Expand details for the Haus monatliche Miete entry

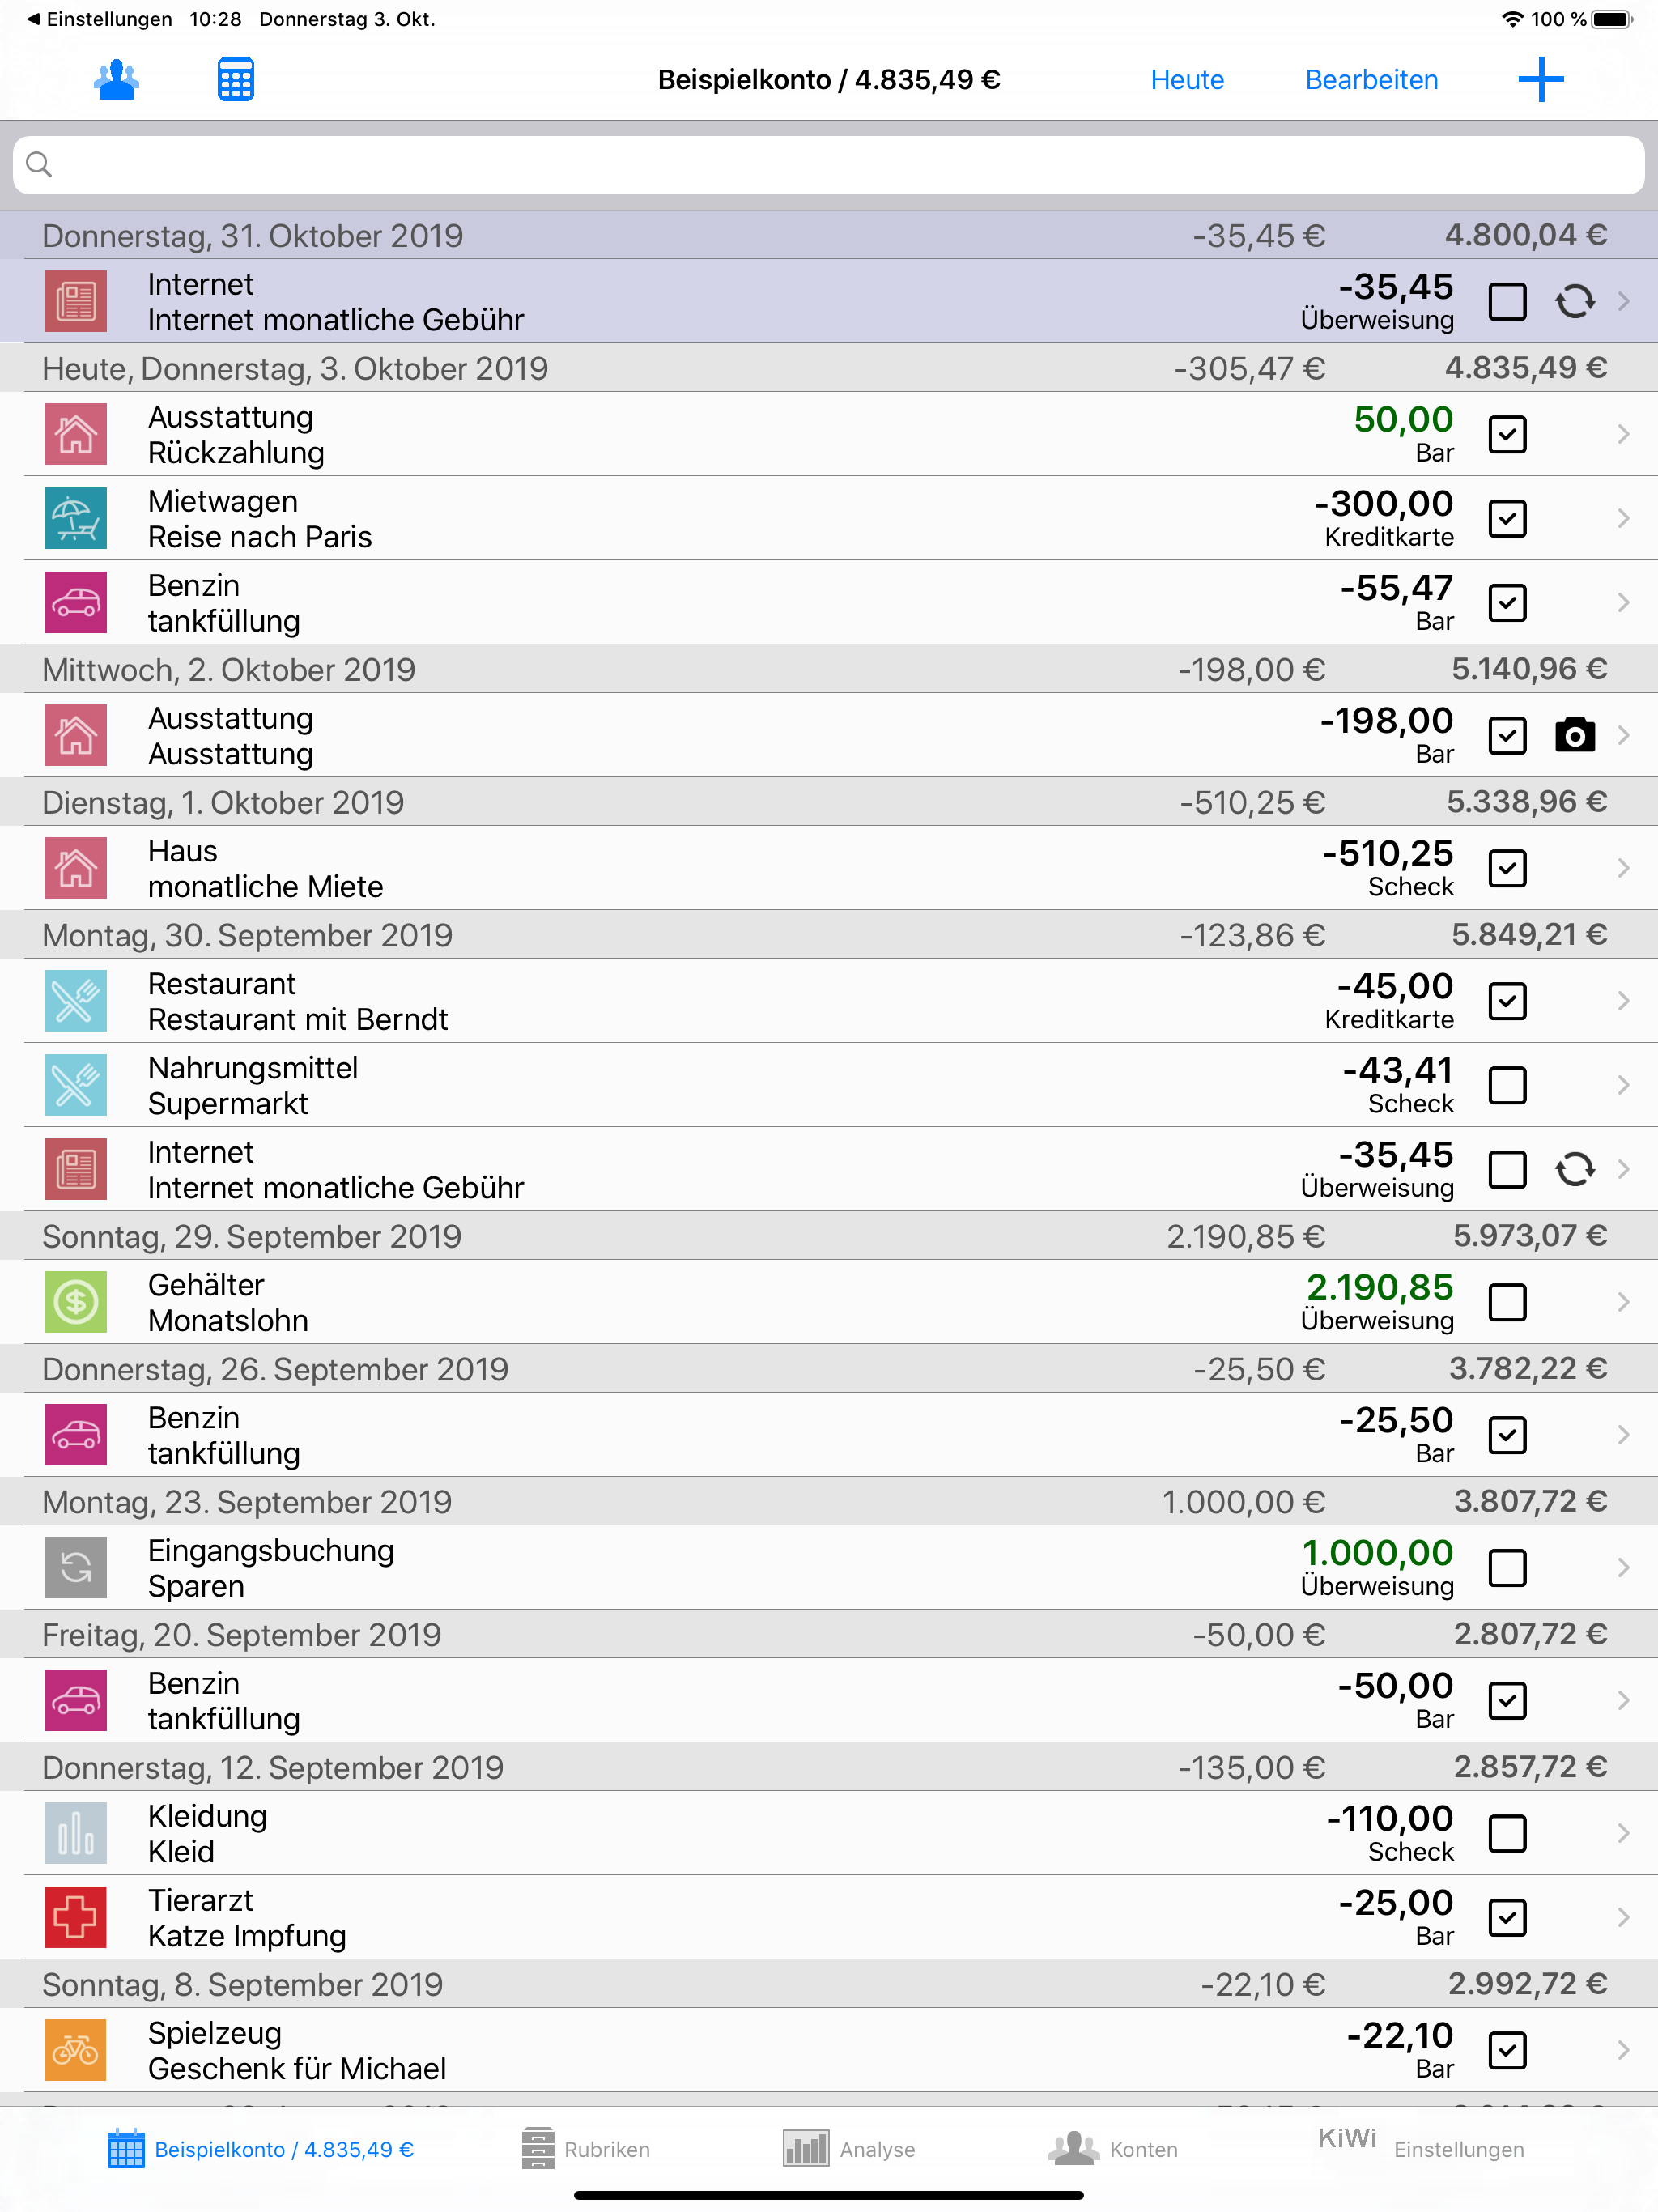click(x=1622, y=868)
